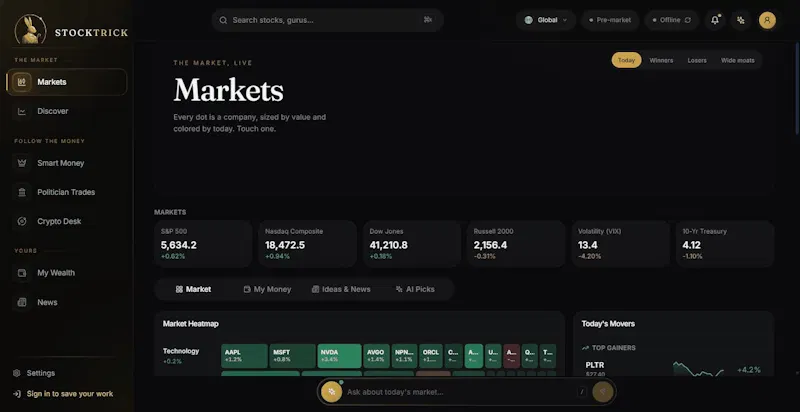Open PLTR in Top Gainers
Image resolution: width=800 pixels, height=412 pixels.
point(673,370)
